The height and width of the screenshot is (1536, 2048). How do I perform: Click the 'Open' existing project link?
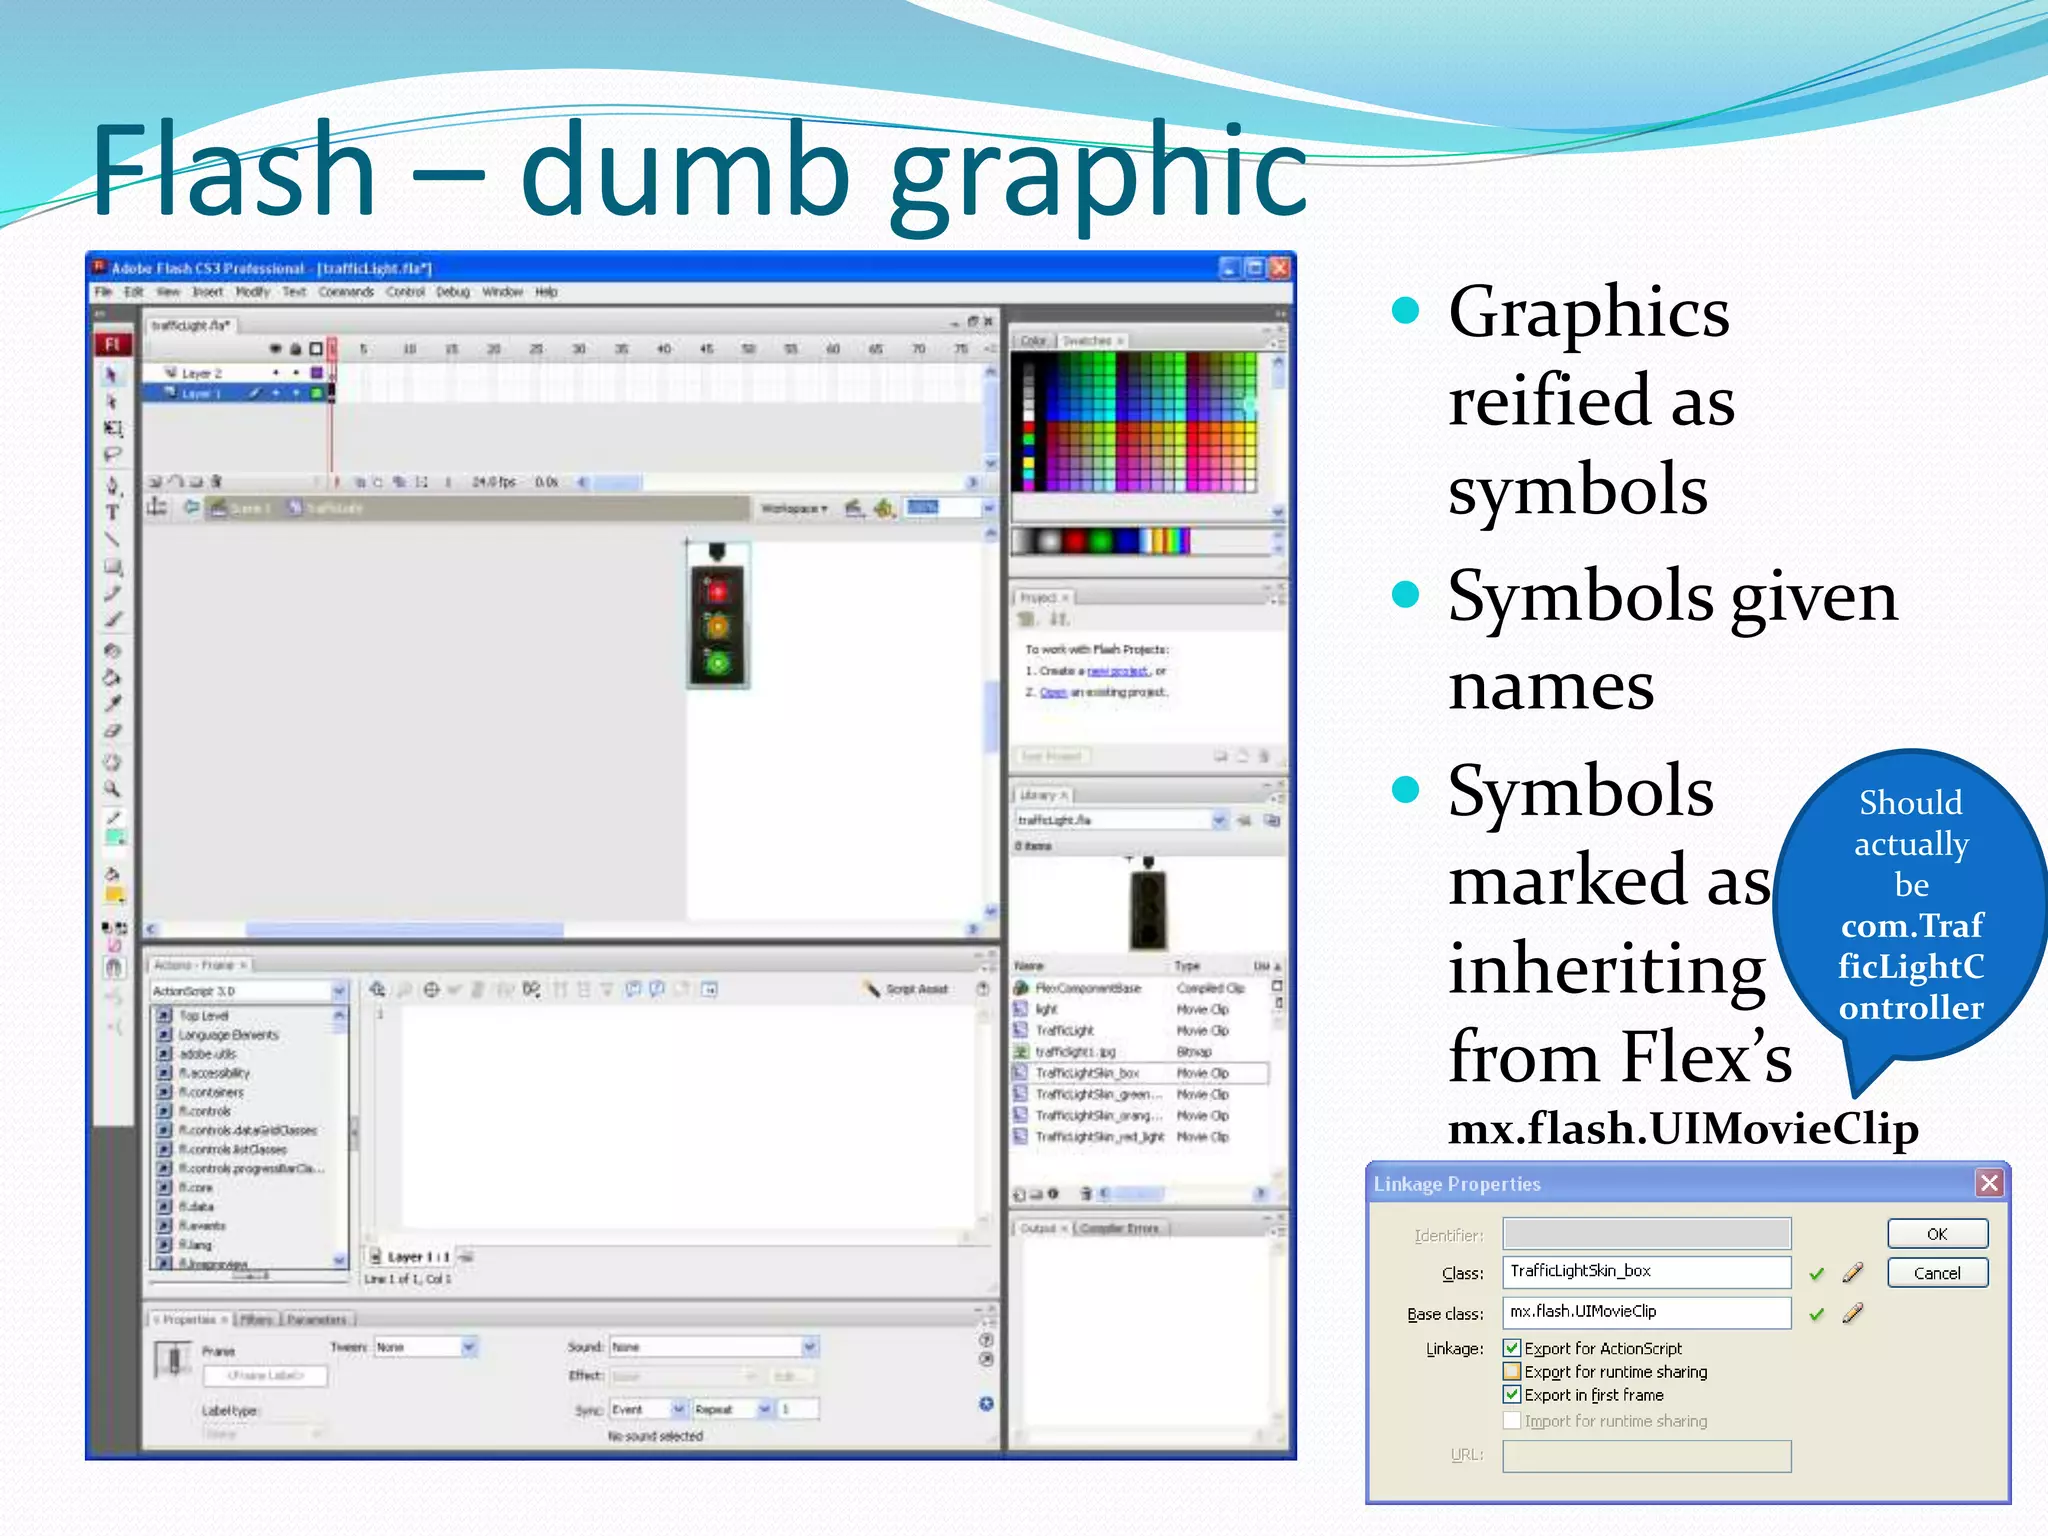tap(1053, 692)
